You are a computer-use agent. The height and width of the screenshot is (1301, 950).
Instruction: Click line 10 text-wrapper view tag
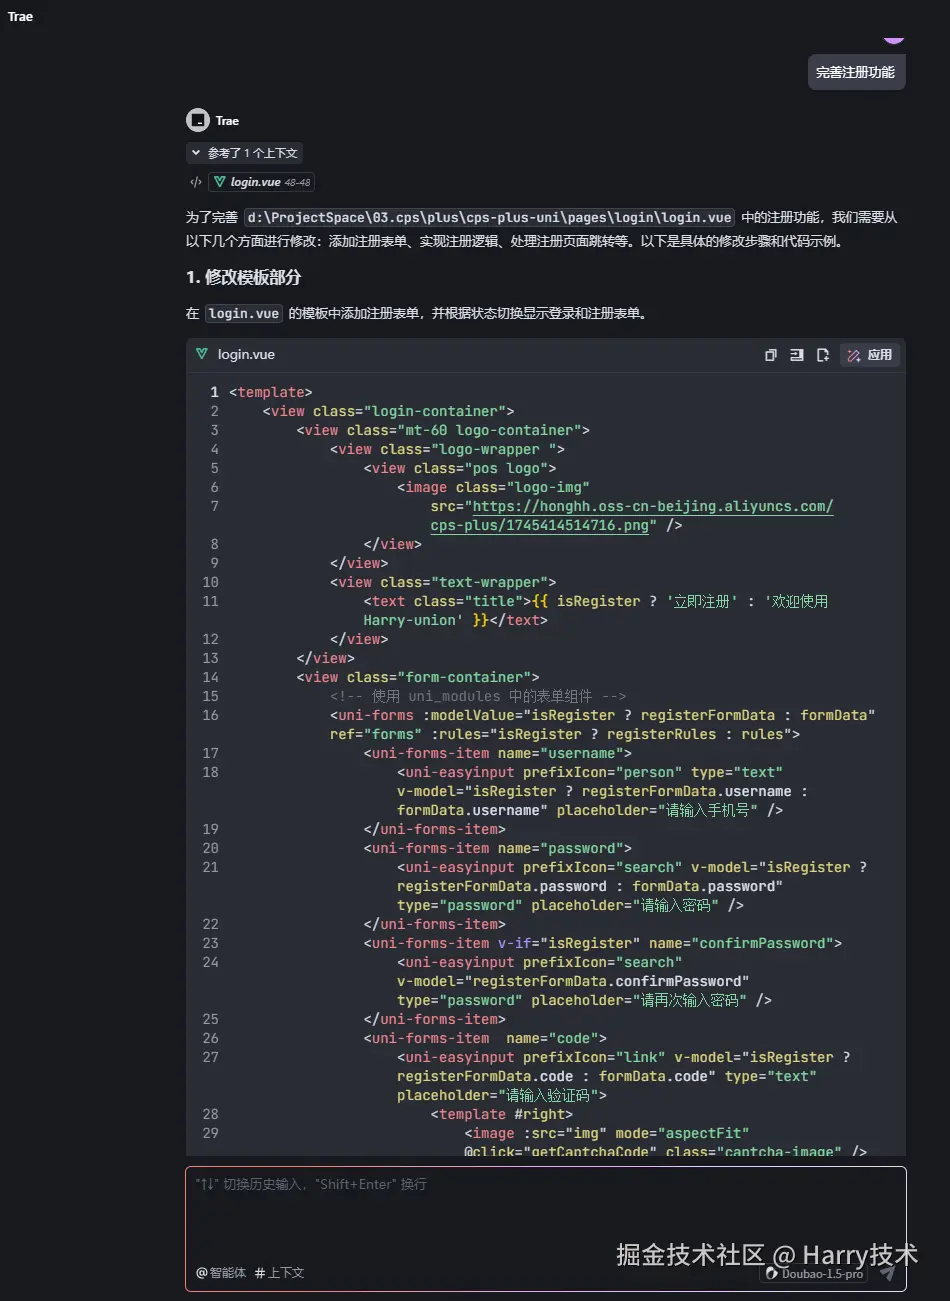click(x=443, y=582)
